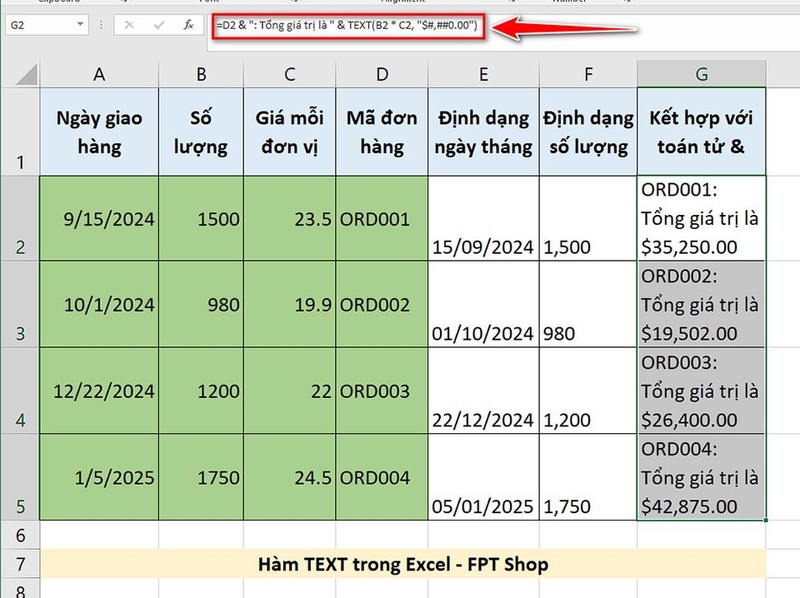Select row 5 header

click(x=20, y=477)
